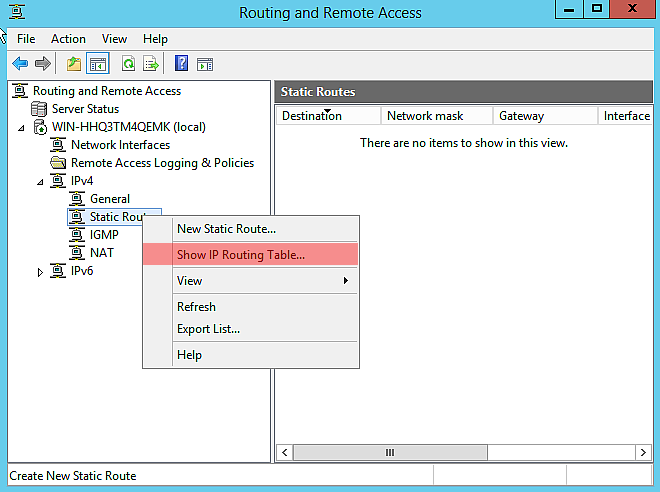Click the horizontal scrollbar right arrow
This screenshot has width=660, height=492.
click(643, 453)
